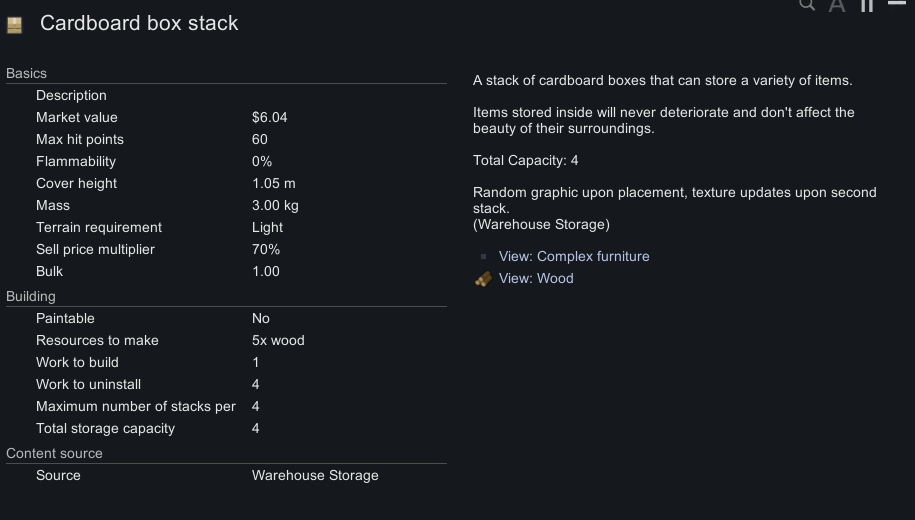
Task: Open search with the magnifier icon
Action: [x=807, y=4]
